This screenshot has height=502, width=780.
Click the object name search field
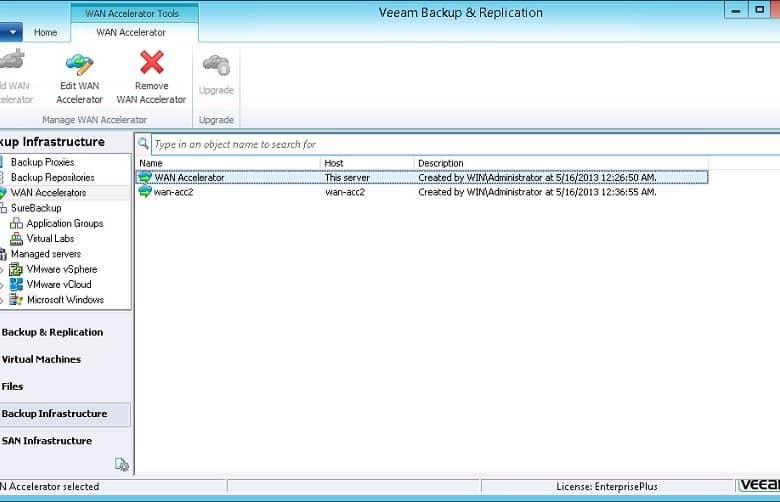click(x=465, y=144)
